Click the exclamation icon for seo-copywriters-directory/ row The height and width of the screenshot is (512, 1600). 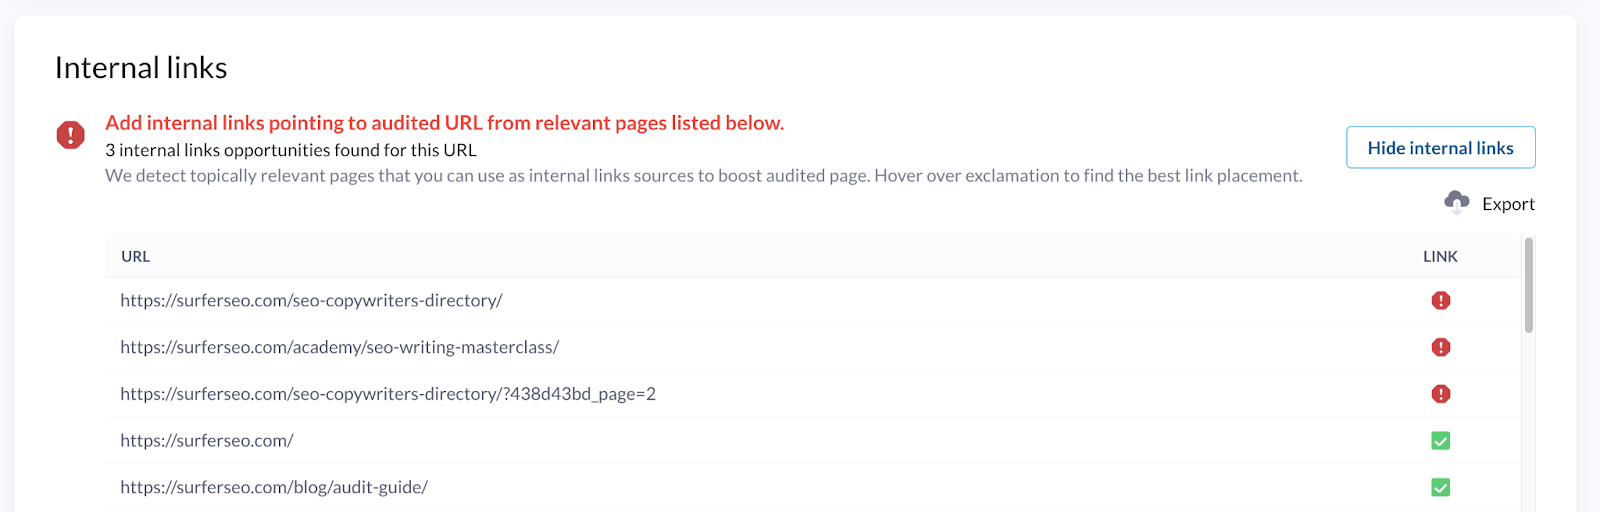tap(1441, 300)
